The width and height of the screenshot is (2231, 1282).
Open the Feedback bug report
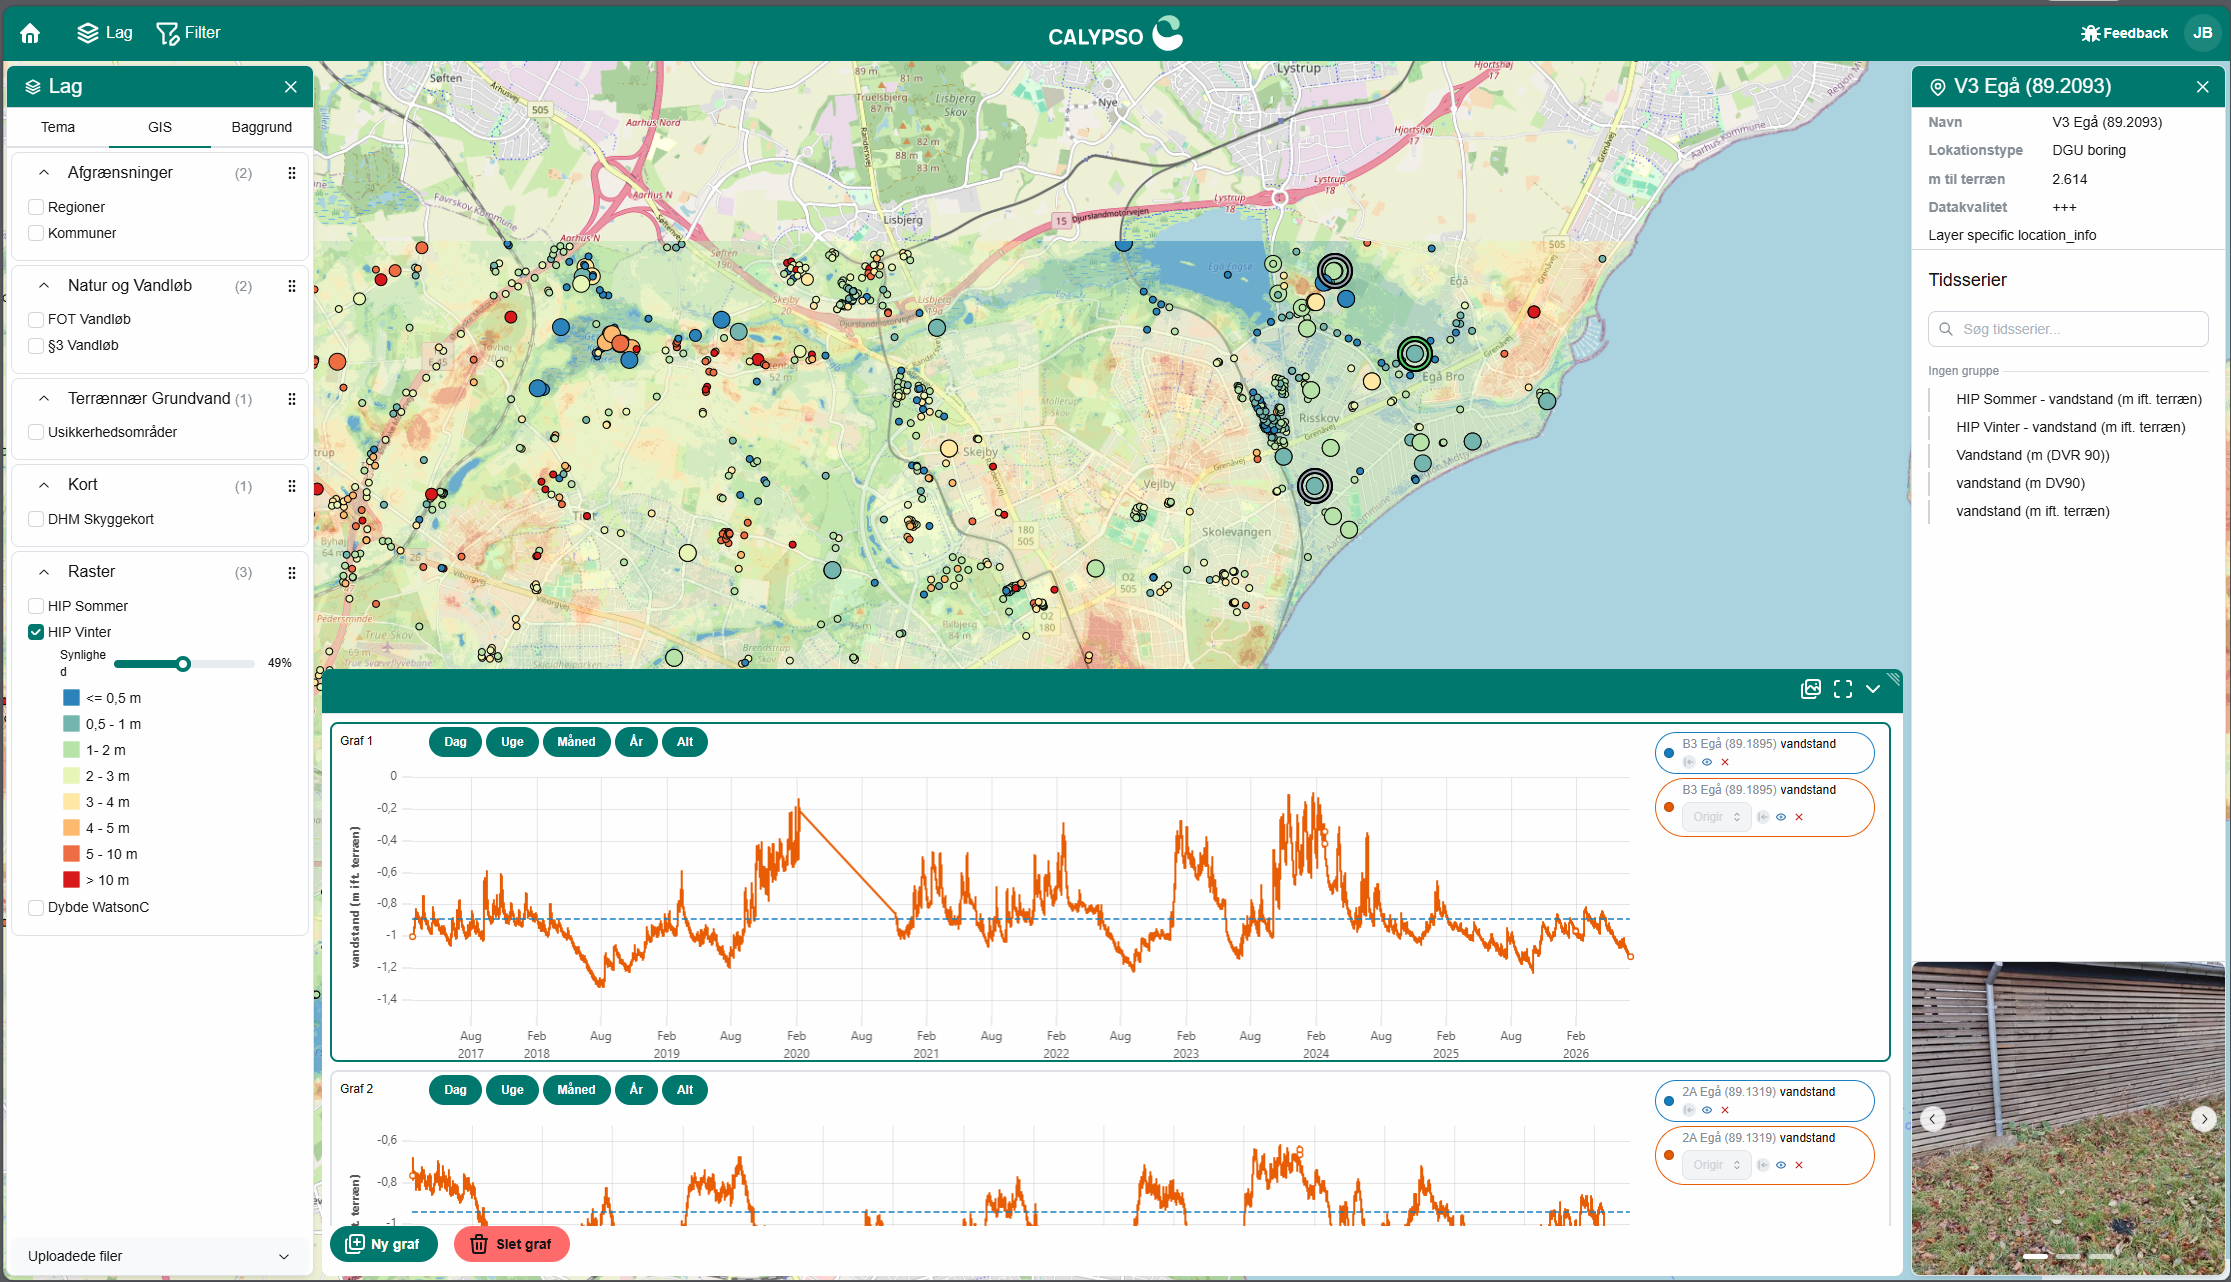2124,33
